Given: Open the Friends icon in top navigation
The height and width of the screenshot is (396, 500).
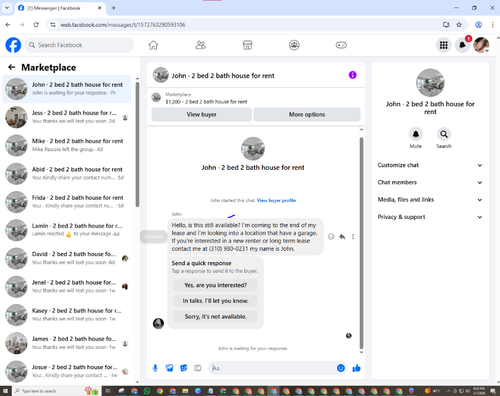Looking at the screenshot, I should pyautogui.click(x=200, y=45).
